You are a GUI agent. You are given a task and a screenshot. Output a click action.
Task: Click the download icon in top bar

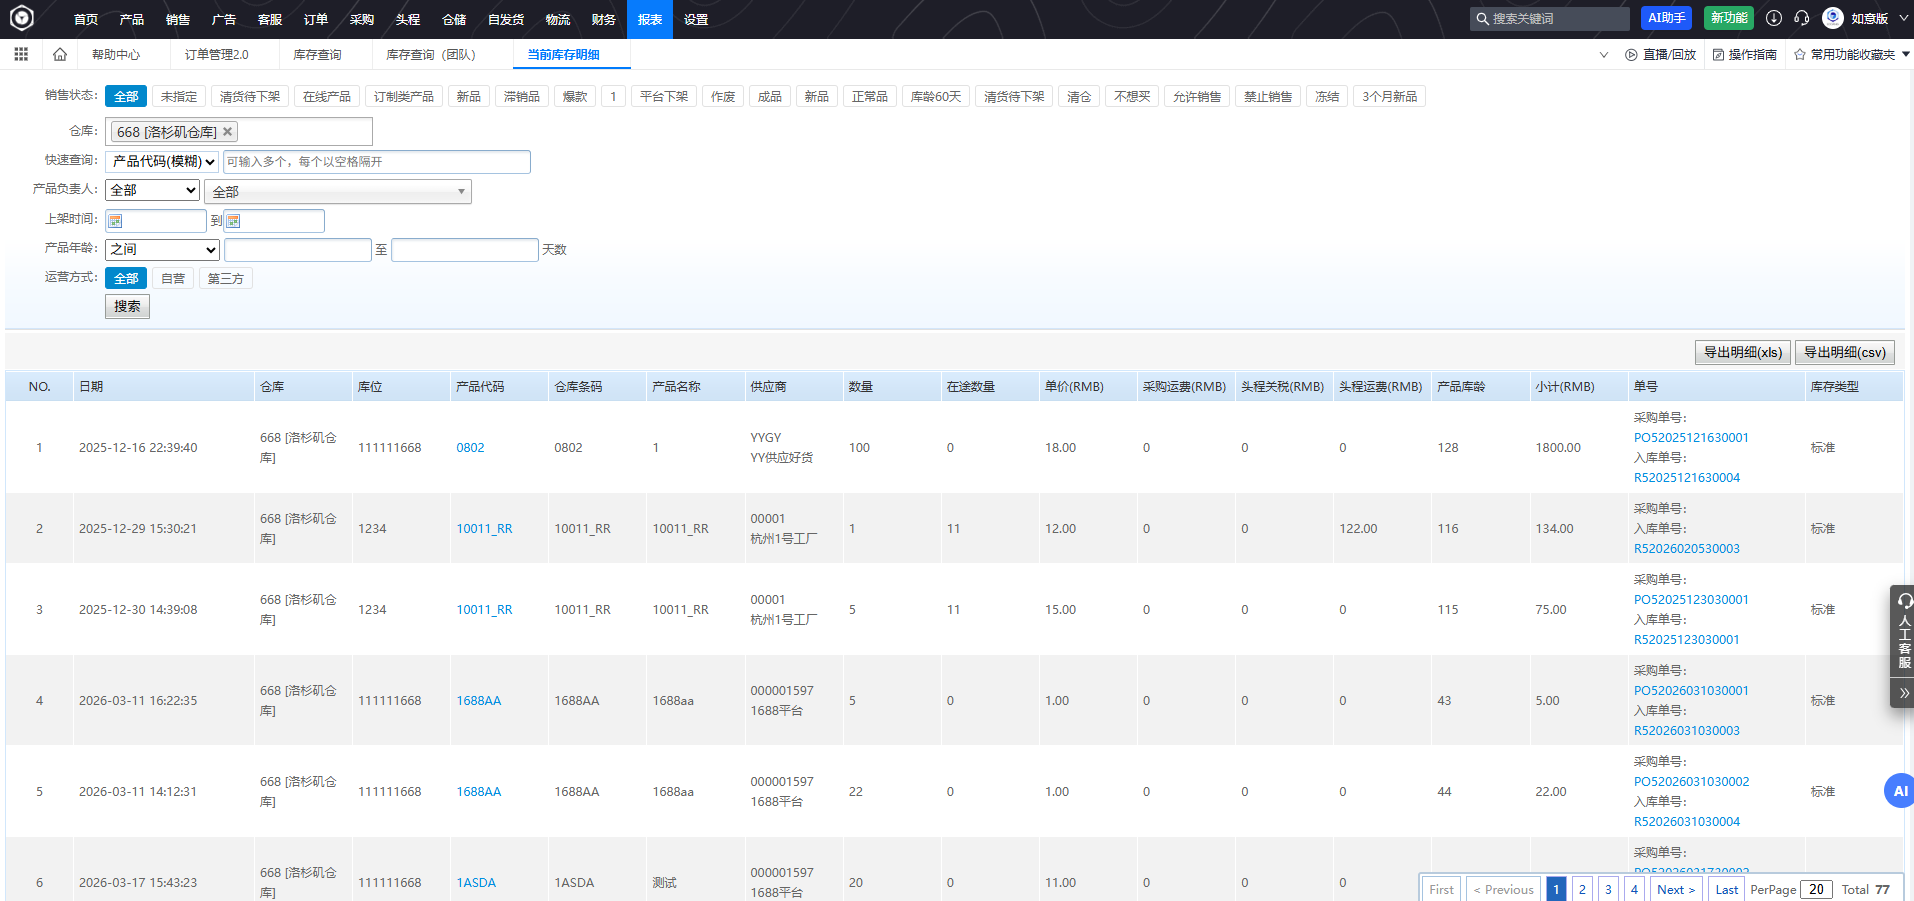pos(1774,18)
